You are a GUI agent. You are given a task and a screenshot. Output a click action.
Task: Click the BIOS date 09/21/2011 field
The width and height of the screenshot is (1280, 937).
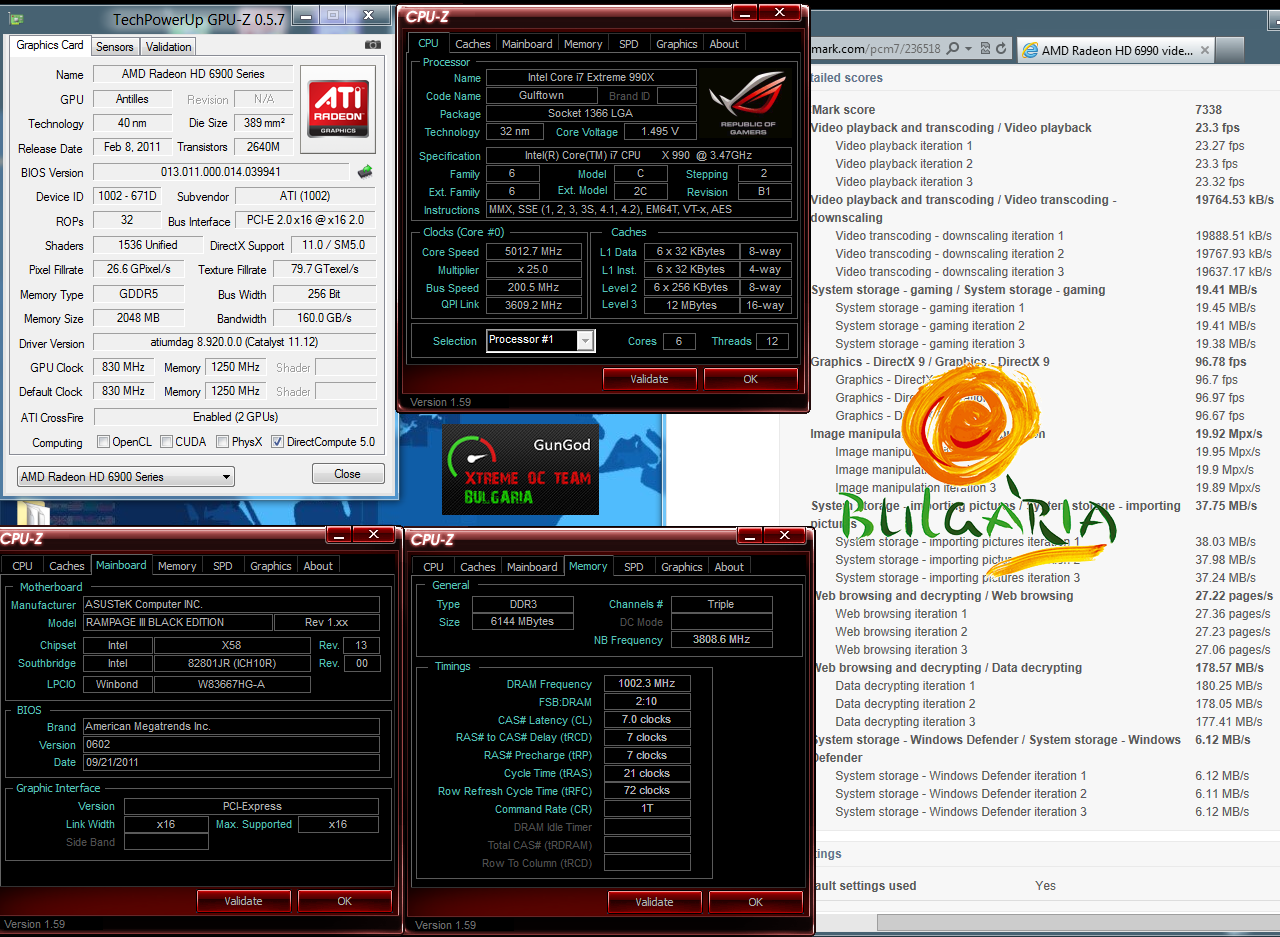(x=231, y=763)
